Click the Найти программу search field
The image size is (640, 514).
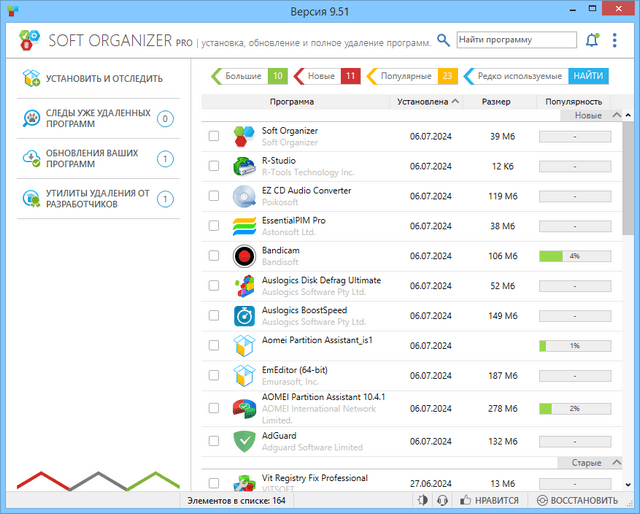click(515, 40)
